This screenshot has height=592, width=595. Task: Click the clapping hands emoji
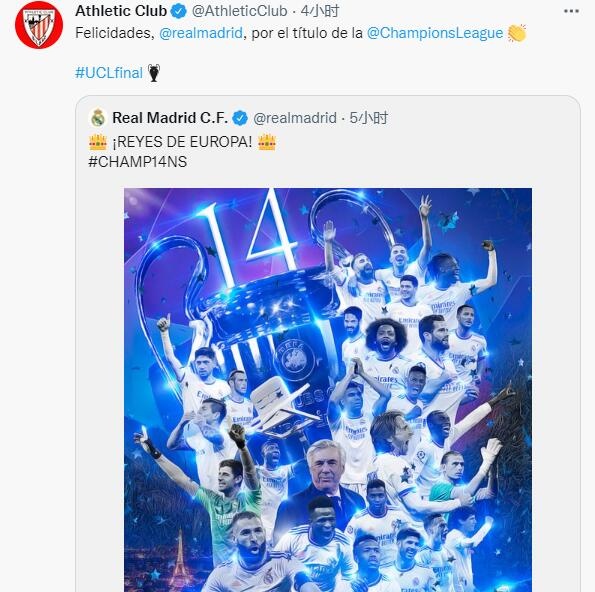point(517,33)
